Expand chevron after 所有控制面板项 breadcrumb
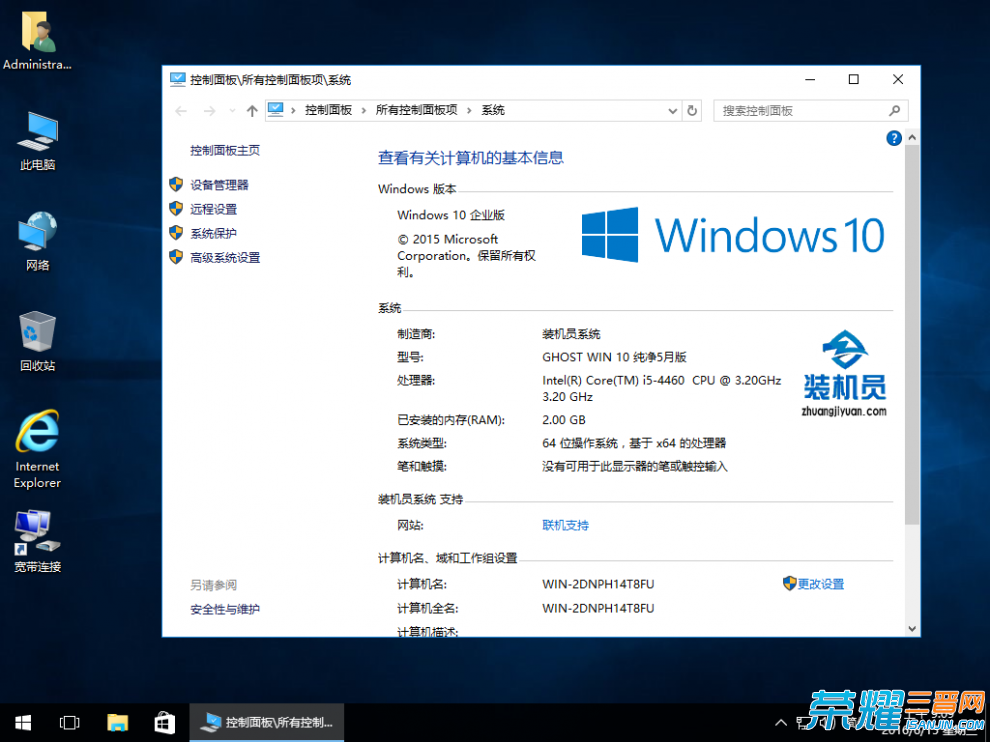 [x=469, y=111]
